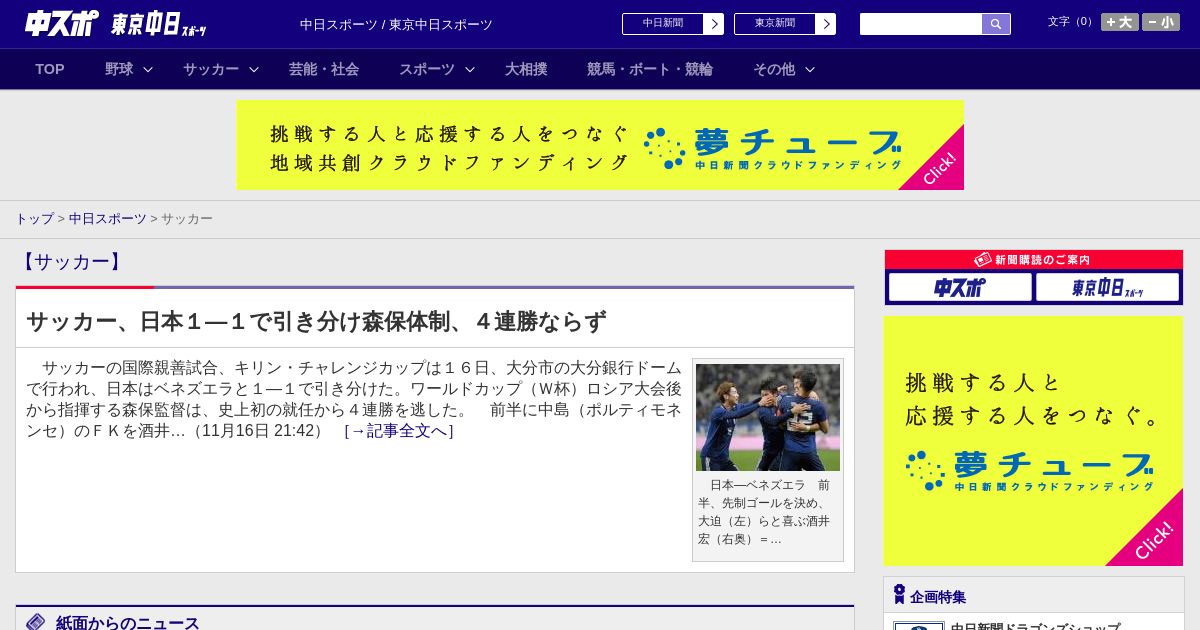Open 大相撲 navigation item
The image size is (1200, 630).
526,69
